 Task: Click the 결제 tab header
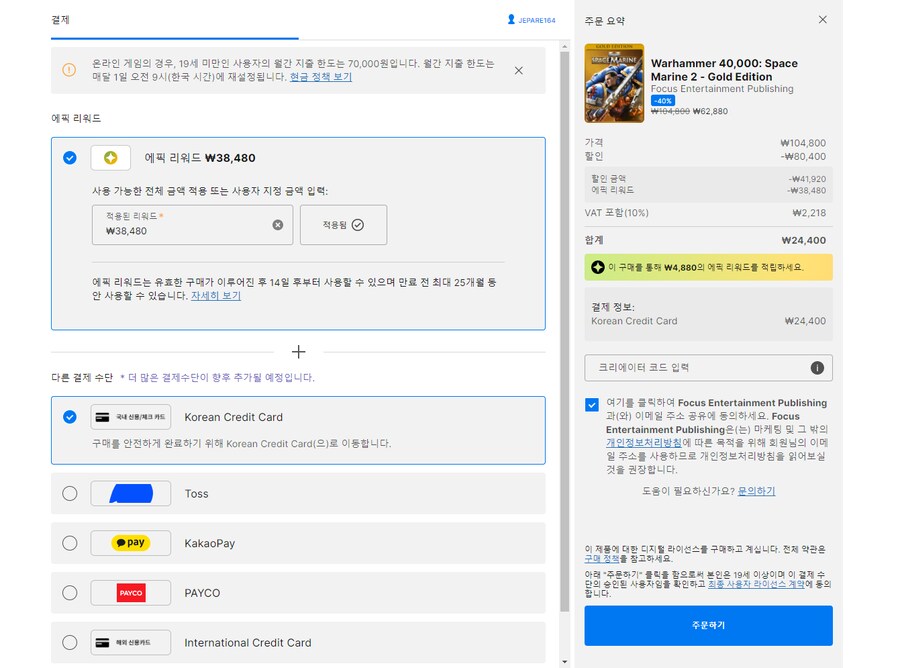60,20
